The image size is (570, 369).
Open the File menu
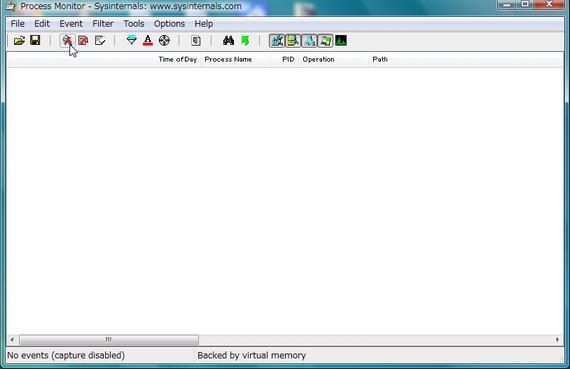(17, 24)
